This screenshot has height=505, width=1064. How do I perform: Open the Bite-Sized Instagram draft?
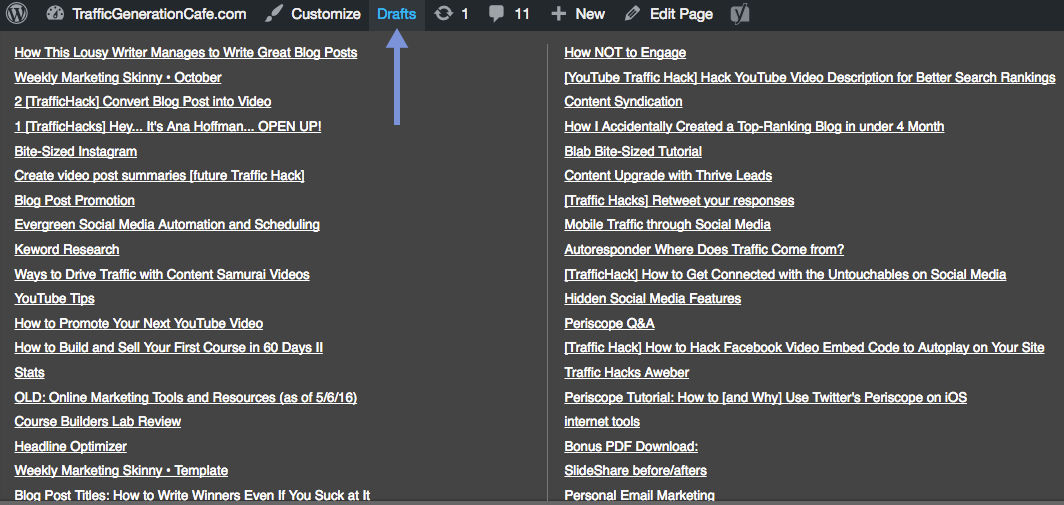tap(75, 151)
